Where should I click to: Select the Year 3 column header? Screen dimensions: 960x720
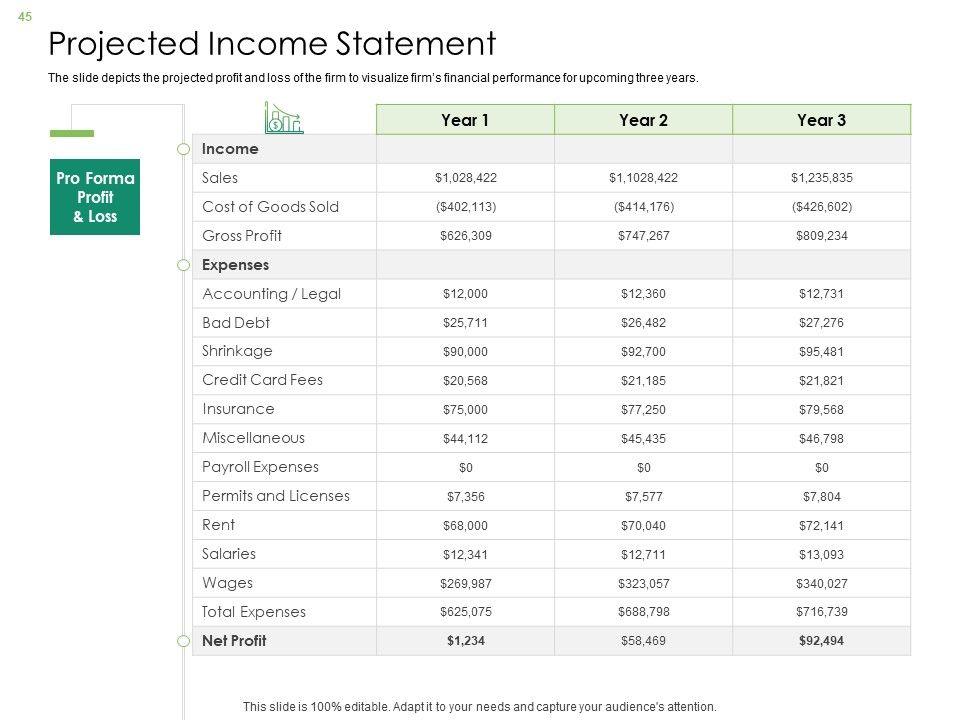pos(822,120)
